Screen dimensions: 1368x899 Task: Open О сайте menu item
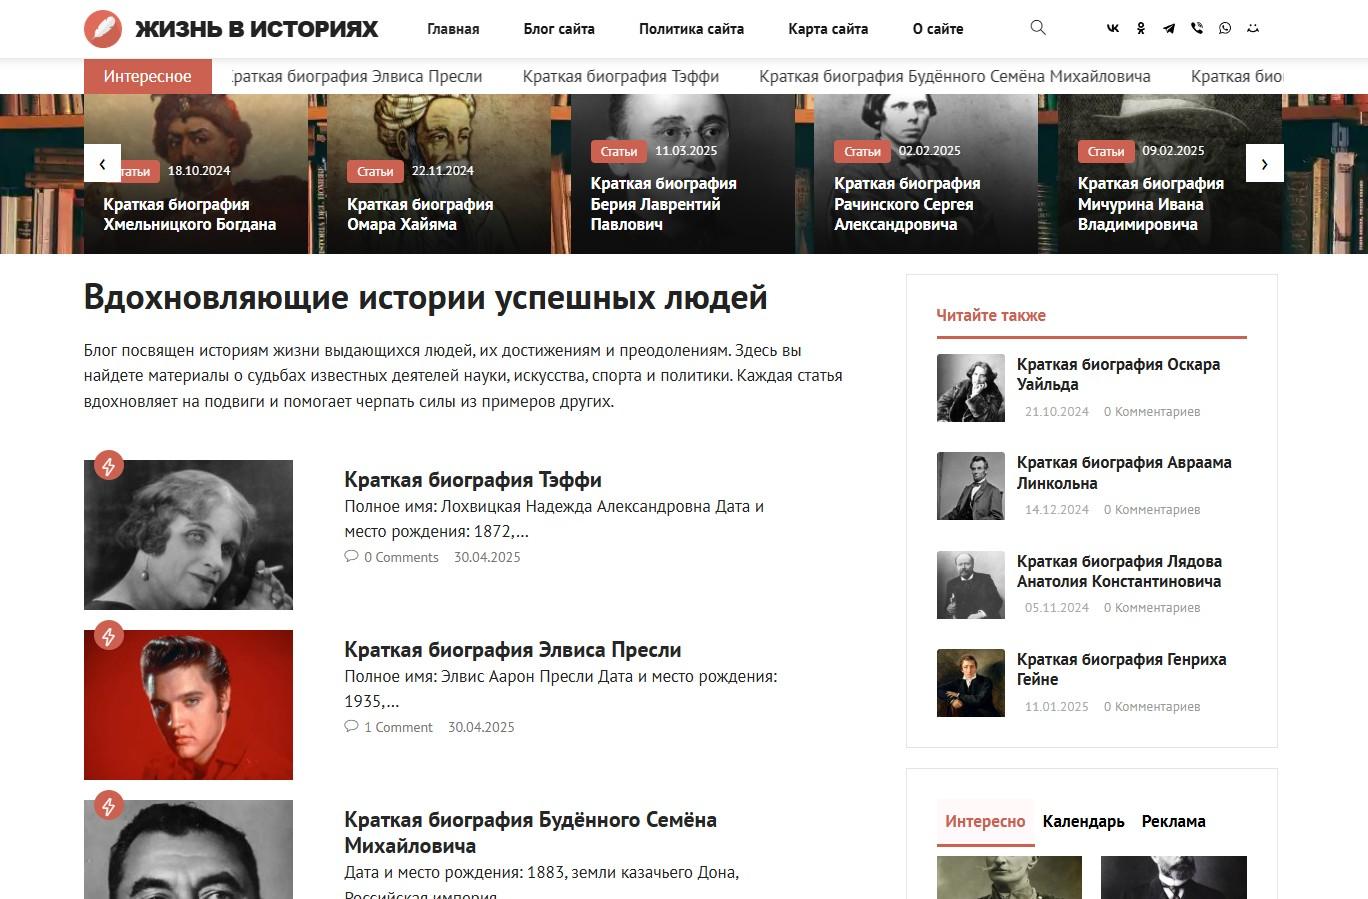pos(938,29)
